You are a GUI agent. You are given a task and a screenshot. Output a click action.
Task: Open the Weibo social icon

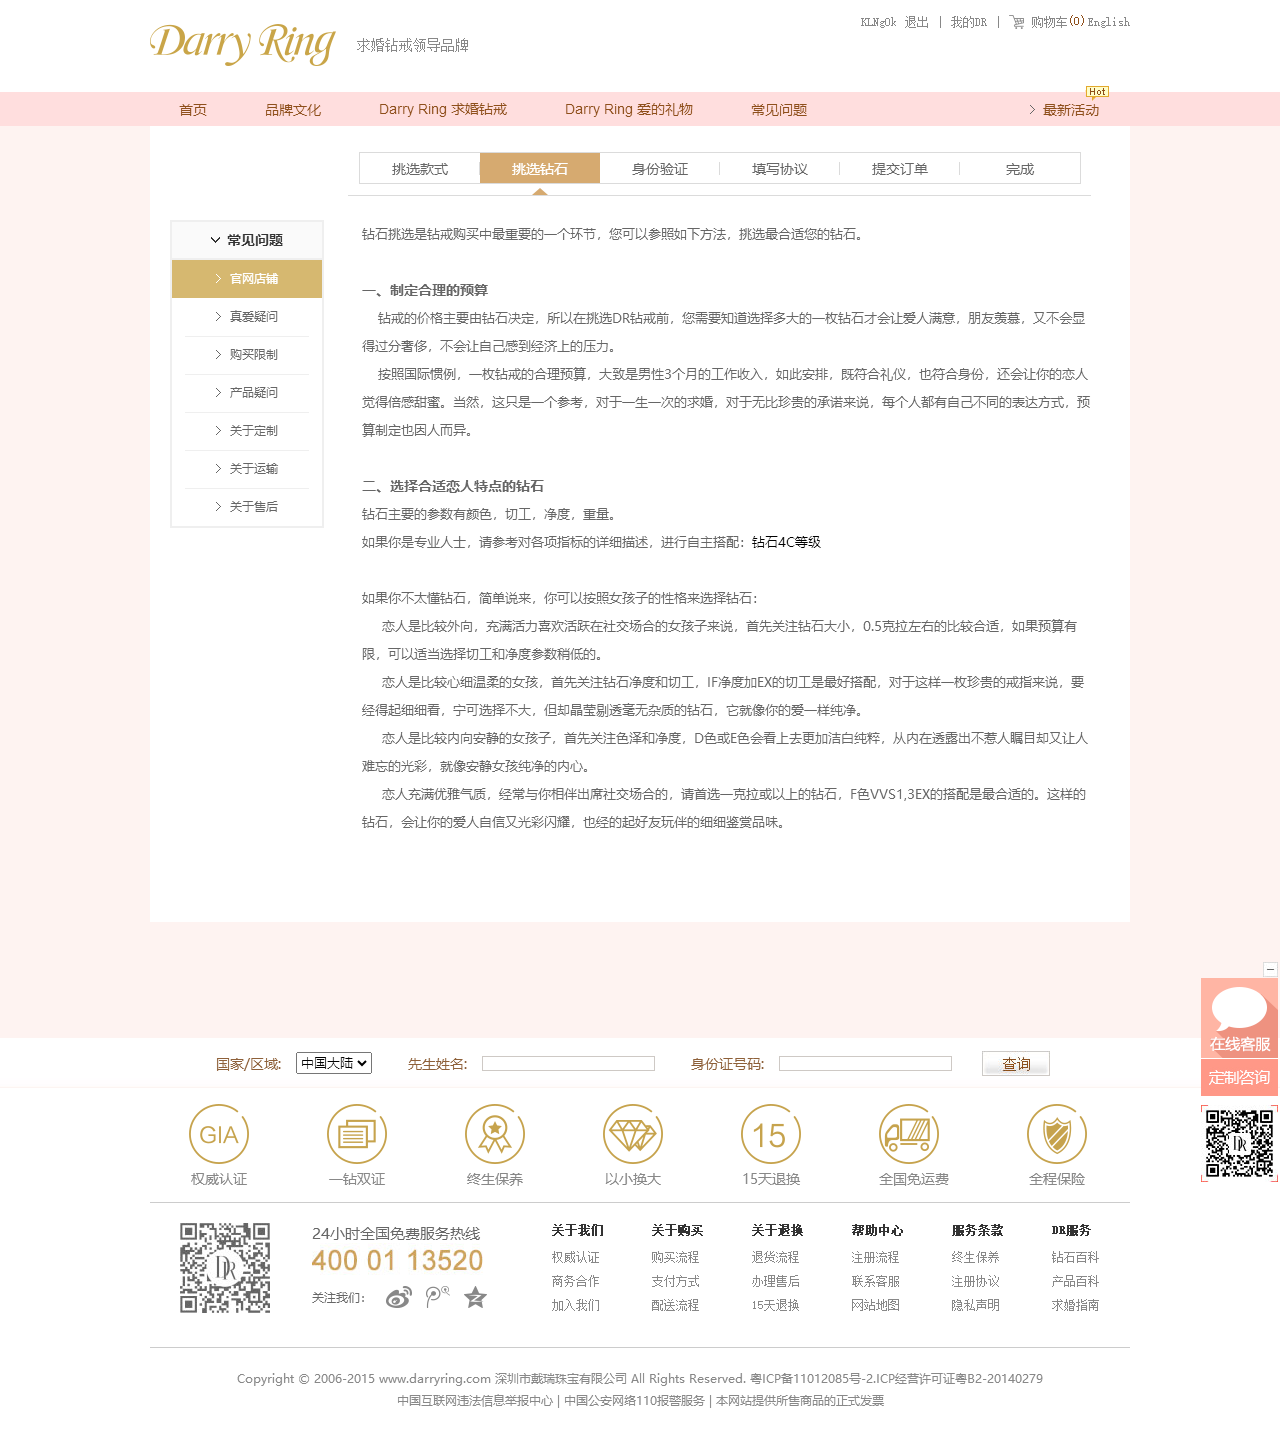click(399, 1298)
